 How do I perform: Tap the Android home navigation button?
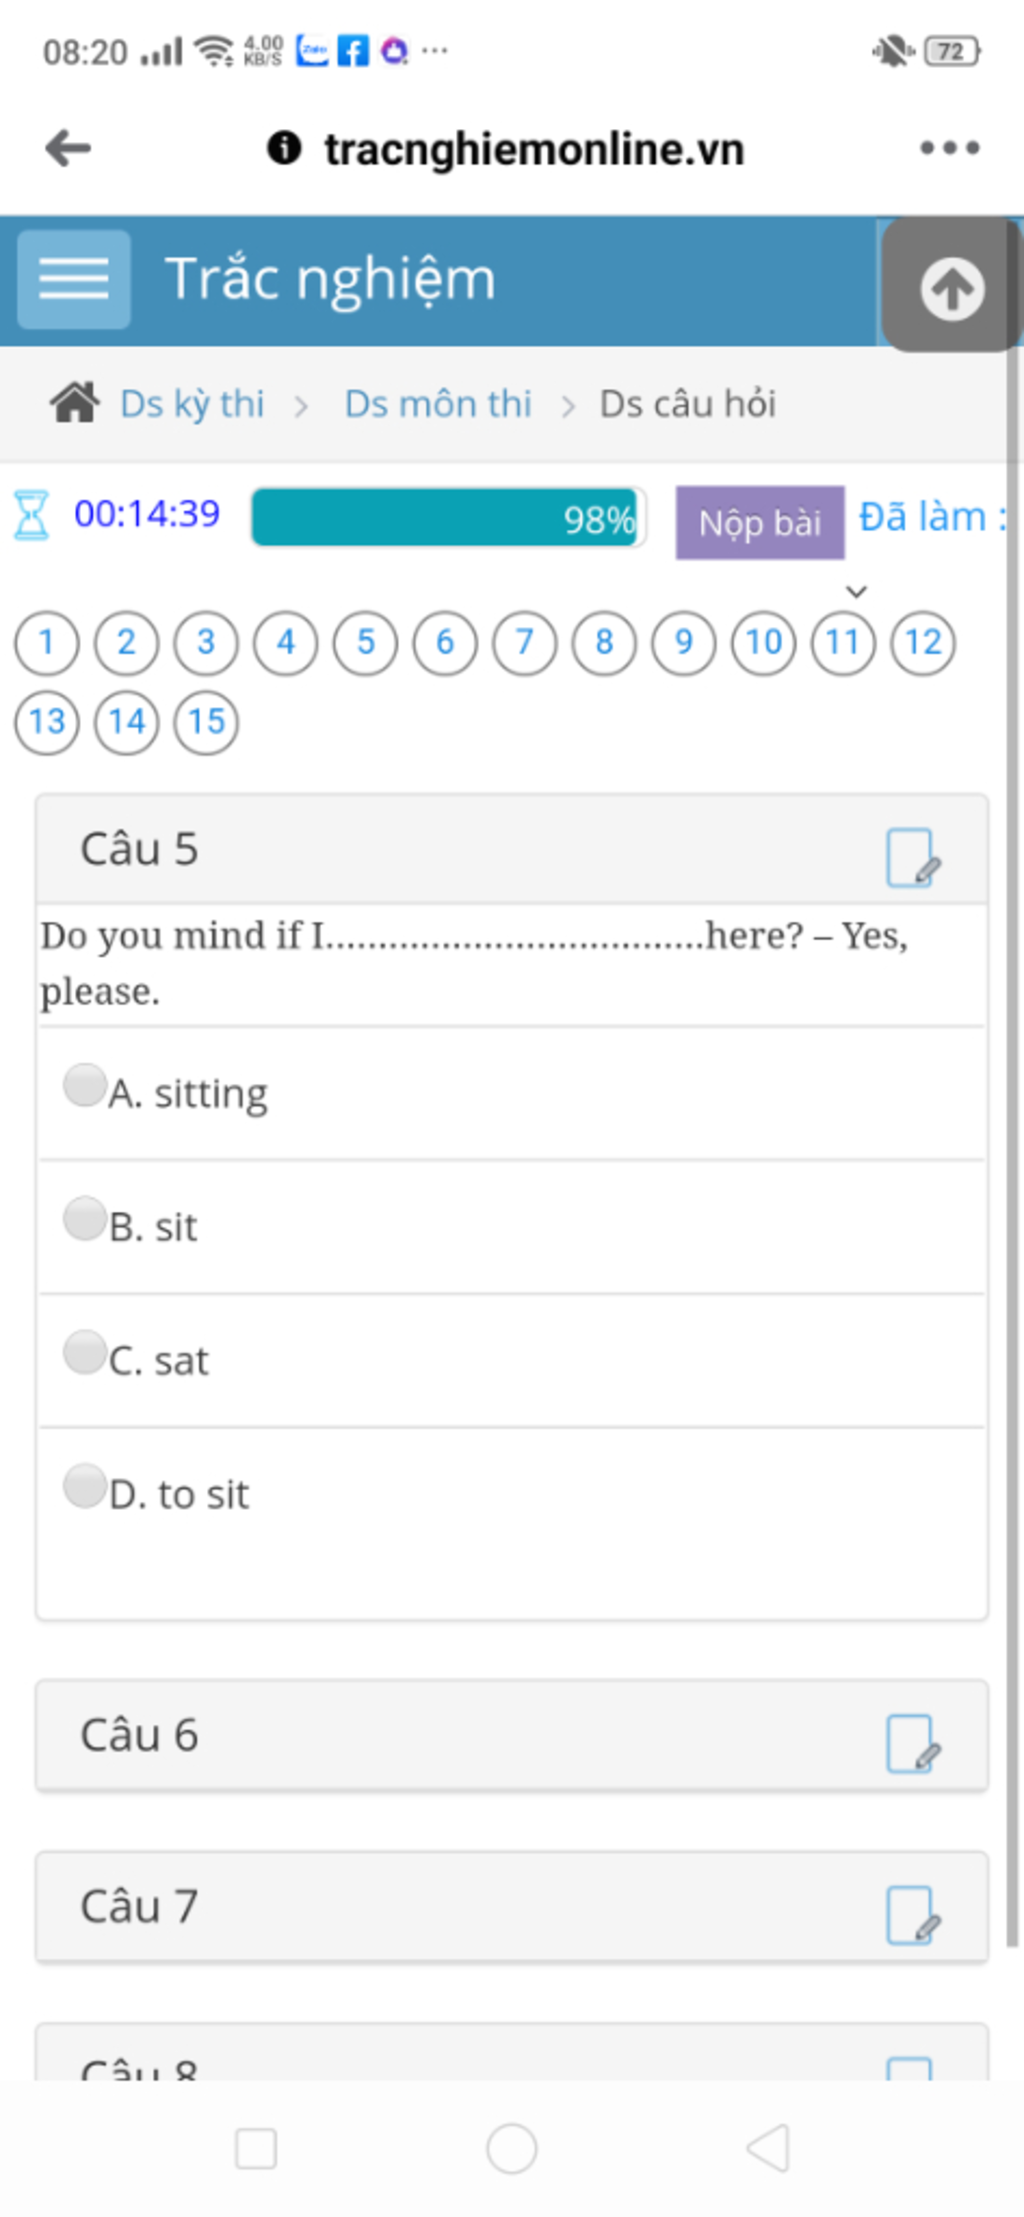512,2148
